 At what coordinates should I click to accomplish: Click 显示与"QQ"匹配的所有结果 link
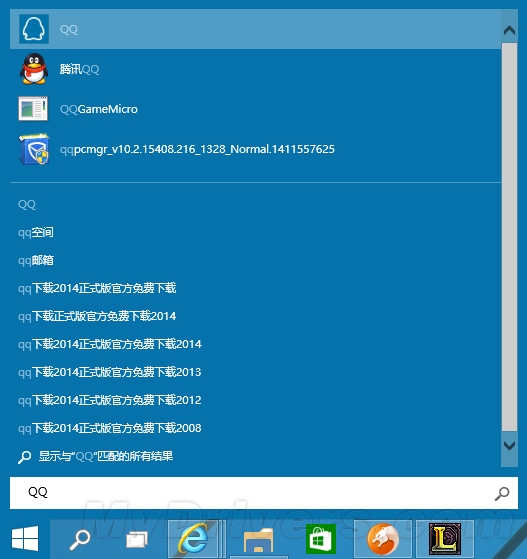pos(106,456)
